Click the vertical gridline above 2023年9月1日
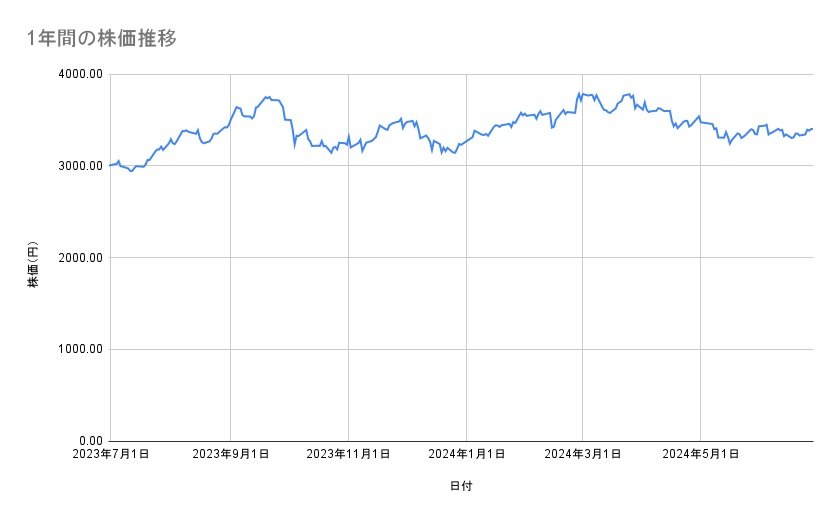Image resolution: width=839 pixels, height=519 pixels. [x=231, y=300]
